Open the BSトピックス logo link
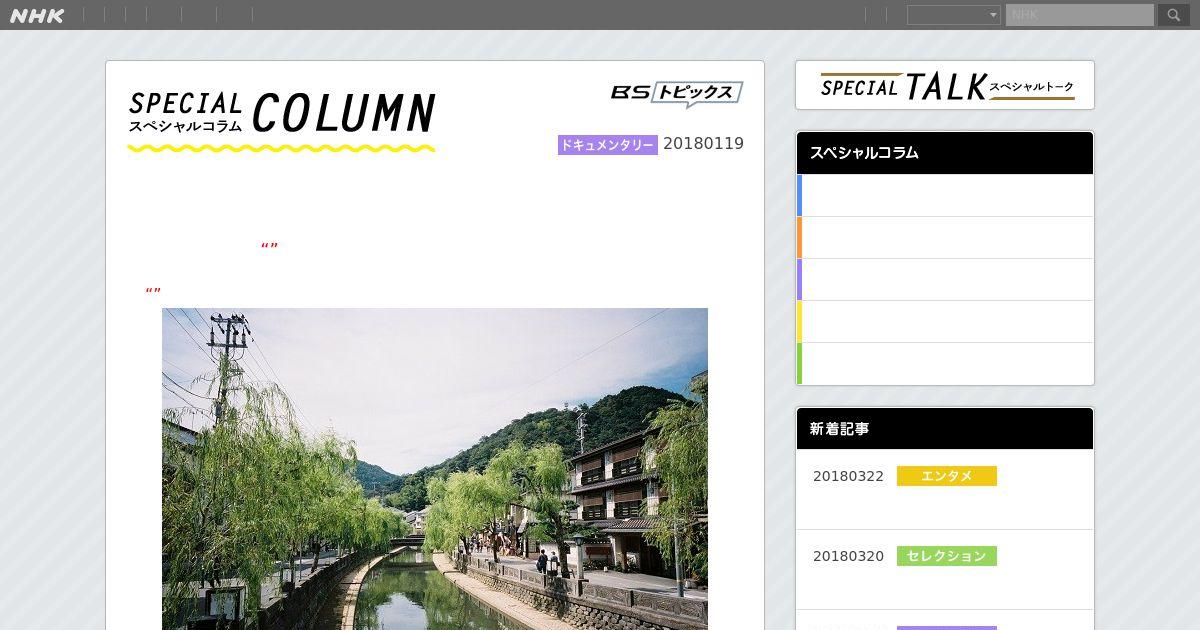The height and width of the screenshot is (630, 1200). [677, 94]
